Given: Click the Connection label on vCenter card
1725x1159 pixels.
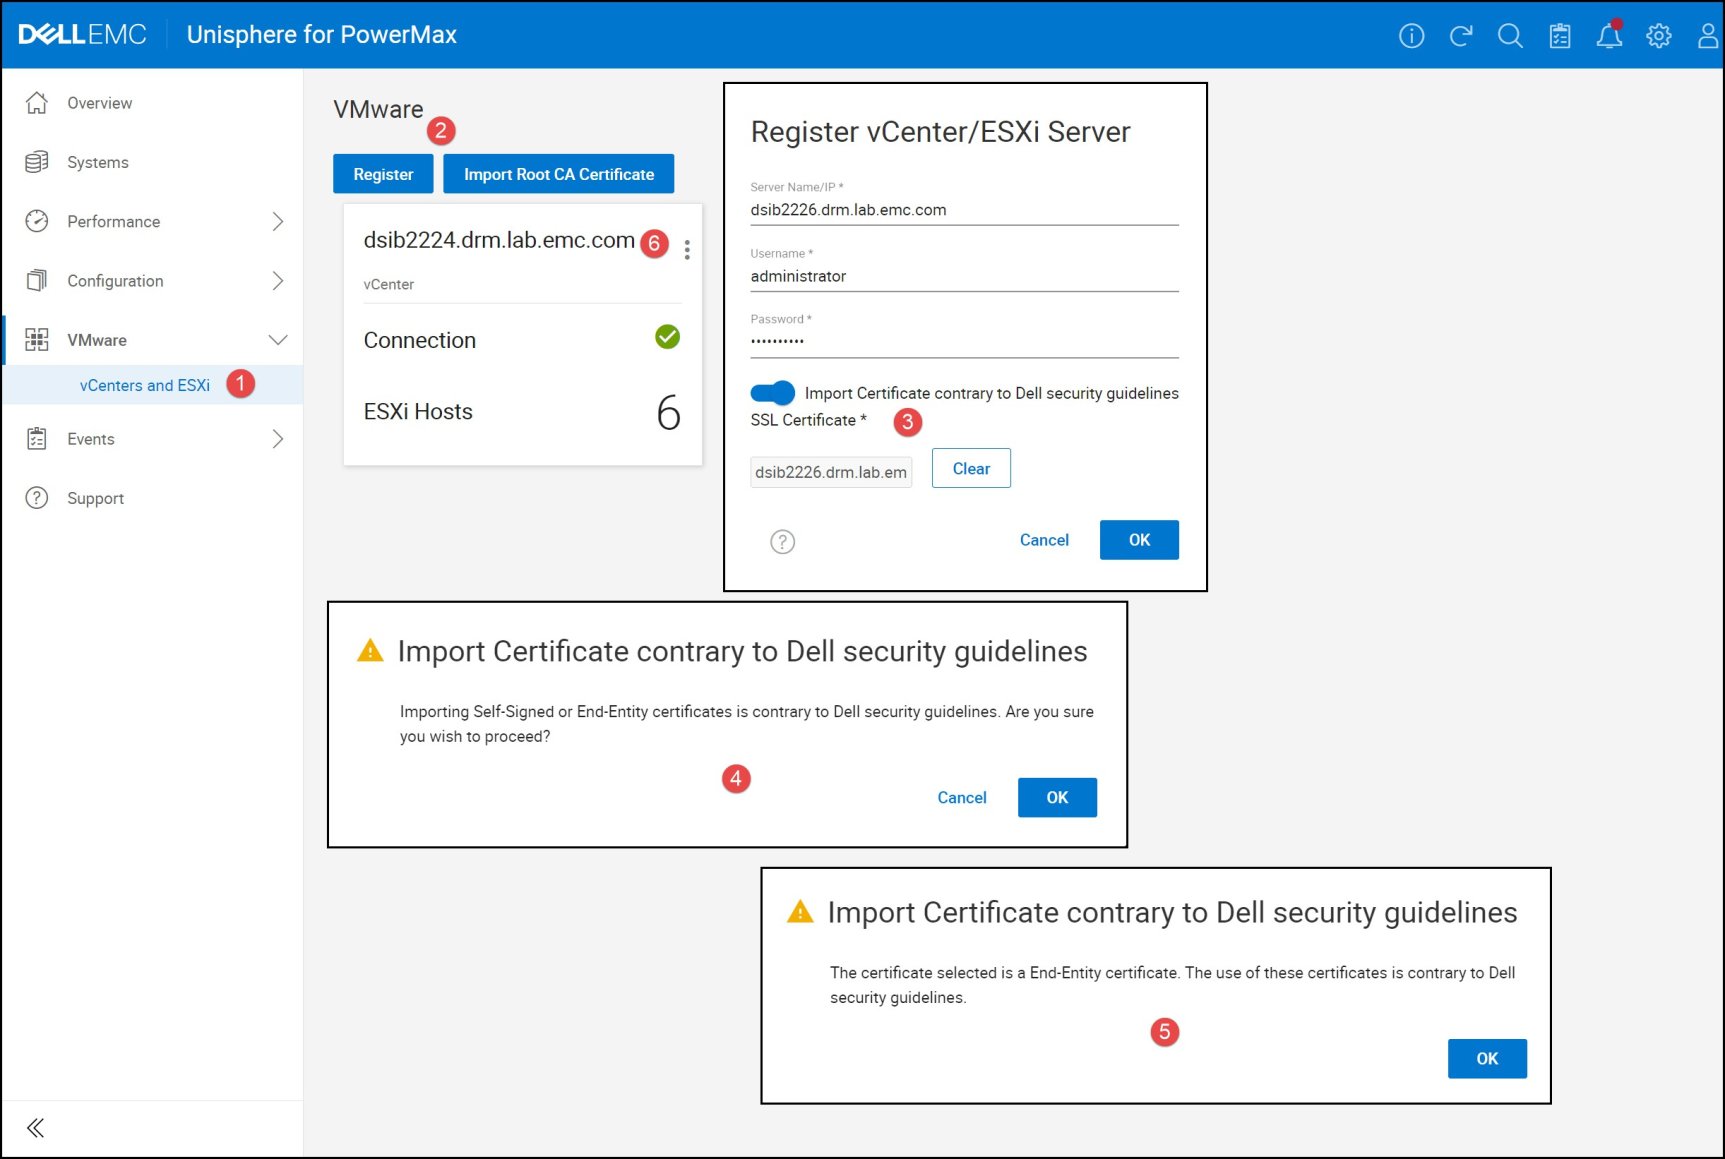Looking at the screenshot, I should coord(420,340).
